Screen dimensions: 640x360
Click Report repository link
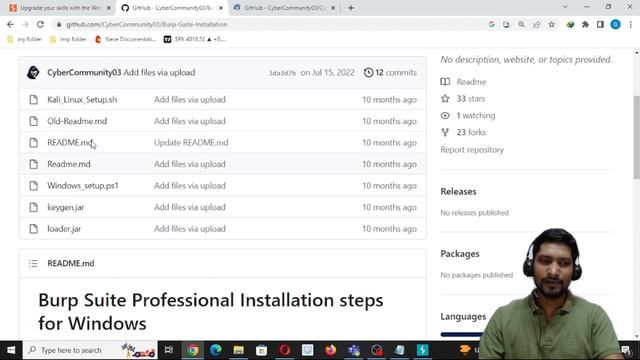[472, 150]
